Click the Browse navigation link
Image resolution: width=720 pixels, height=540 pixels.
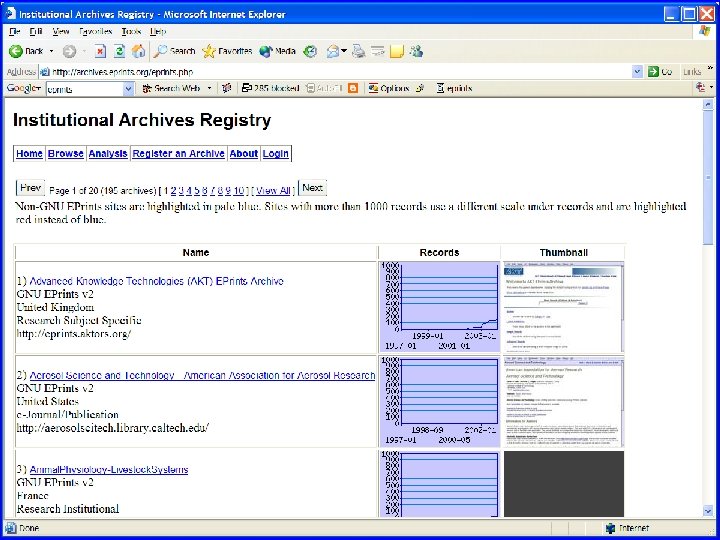tap(66, 154)
